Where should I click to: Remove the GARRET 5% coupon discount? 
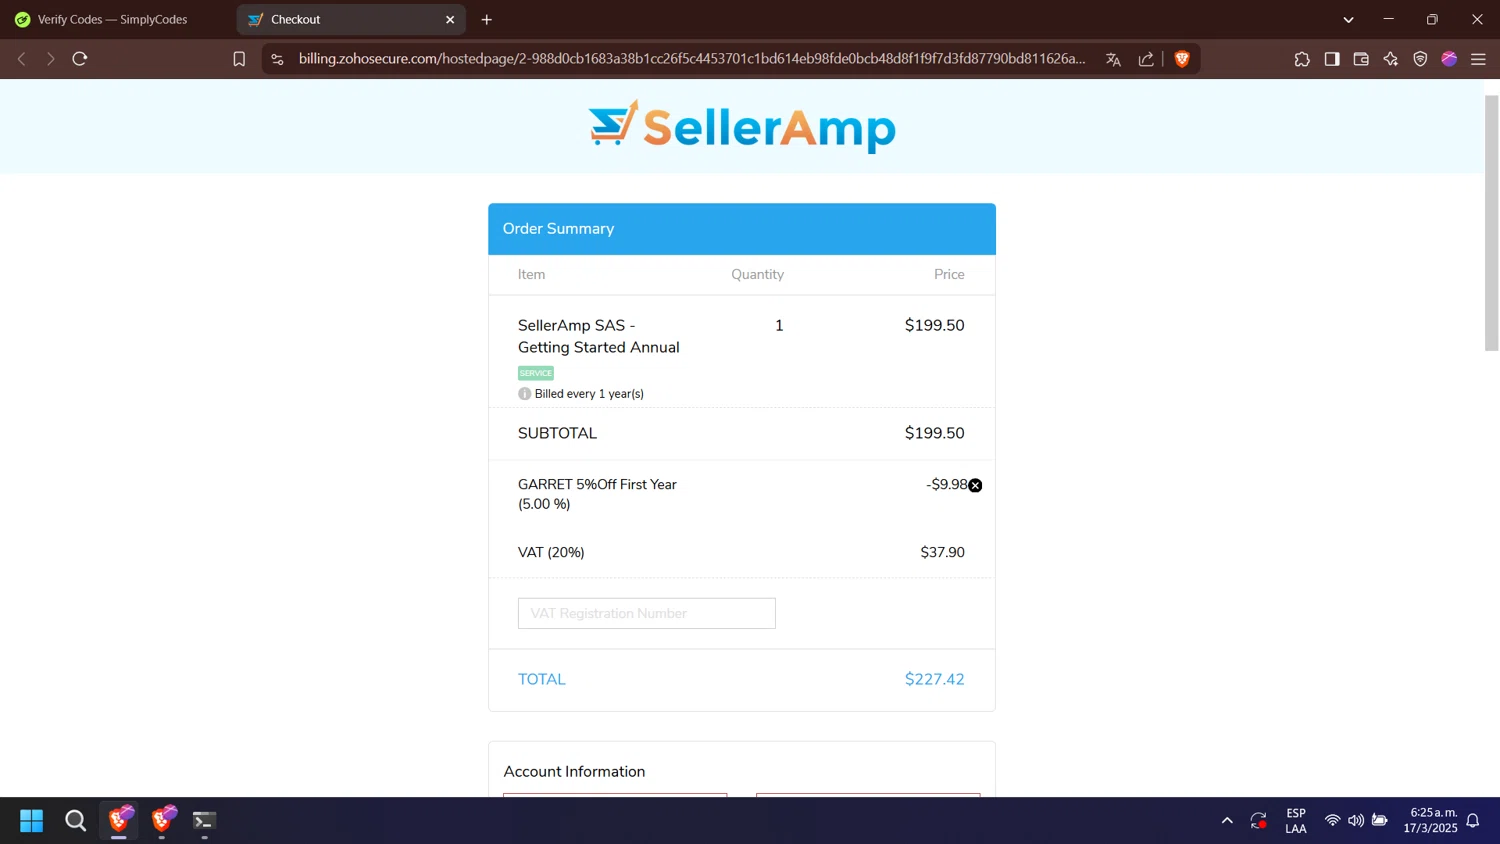coord(975,486)
